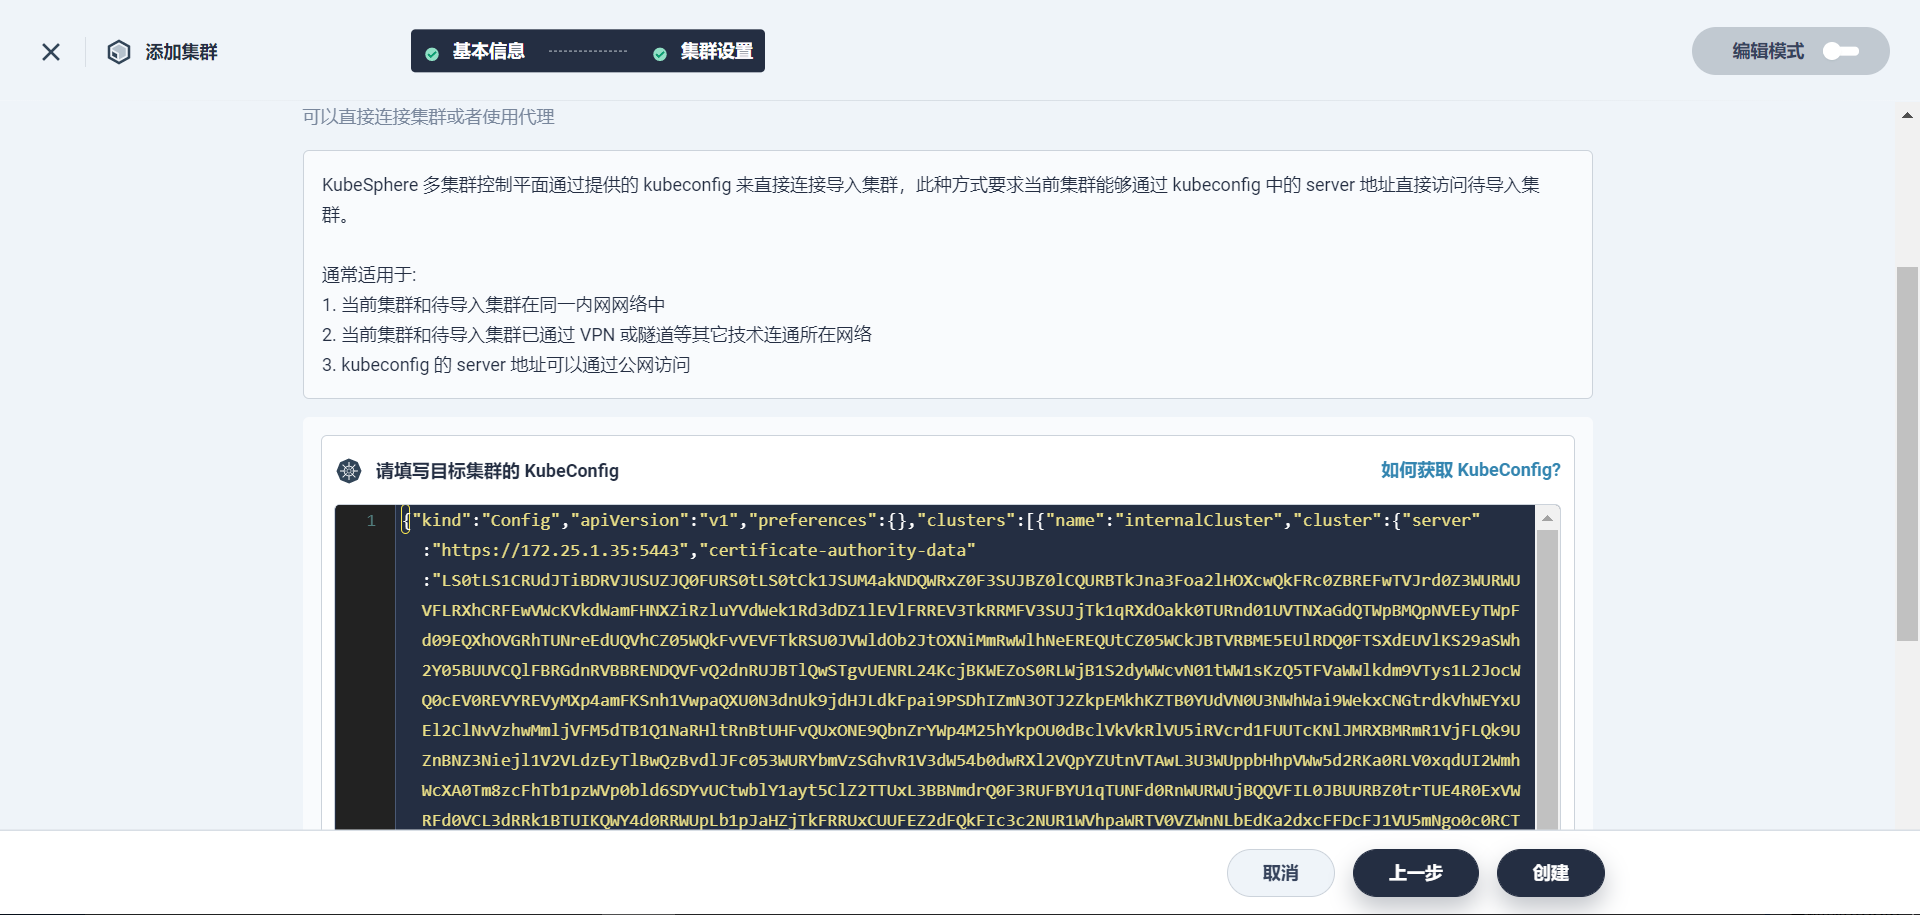
Task: Click the page vertical scrollbar thumb
Action: [1908, 453]
